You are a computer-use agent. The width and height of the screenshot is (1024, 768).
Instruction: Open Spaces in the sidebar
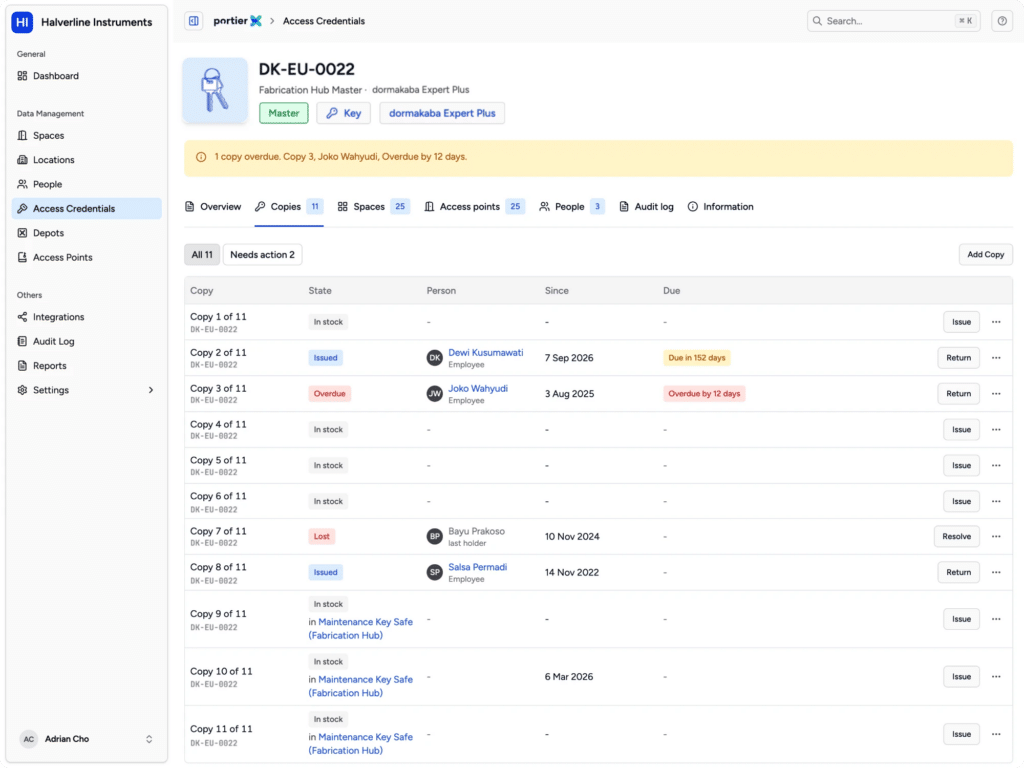[x=86, y=135]
